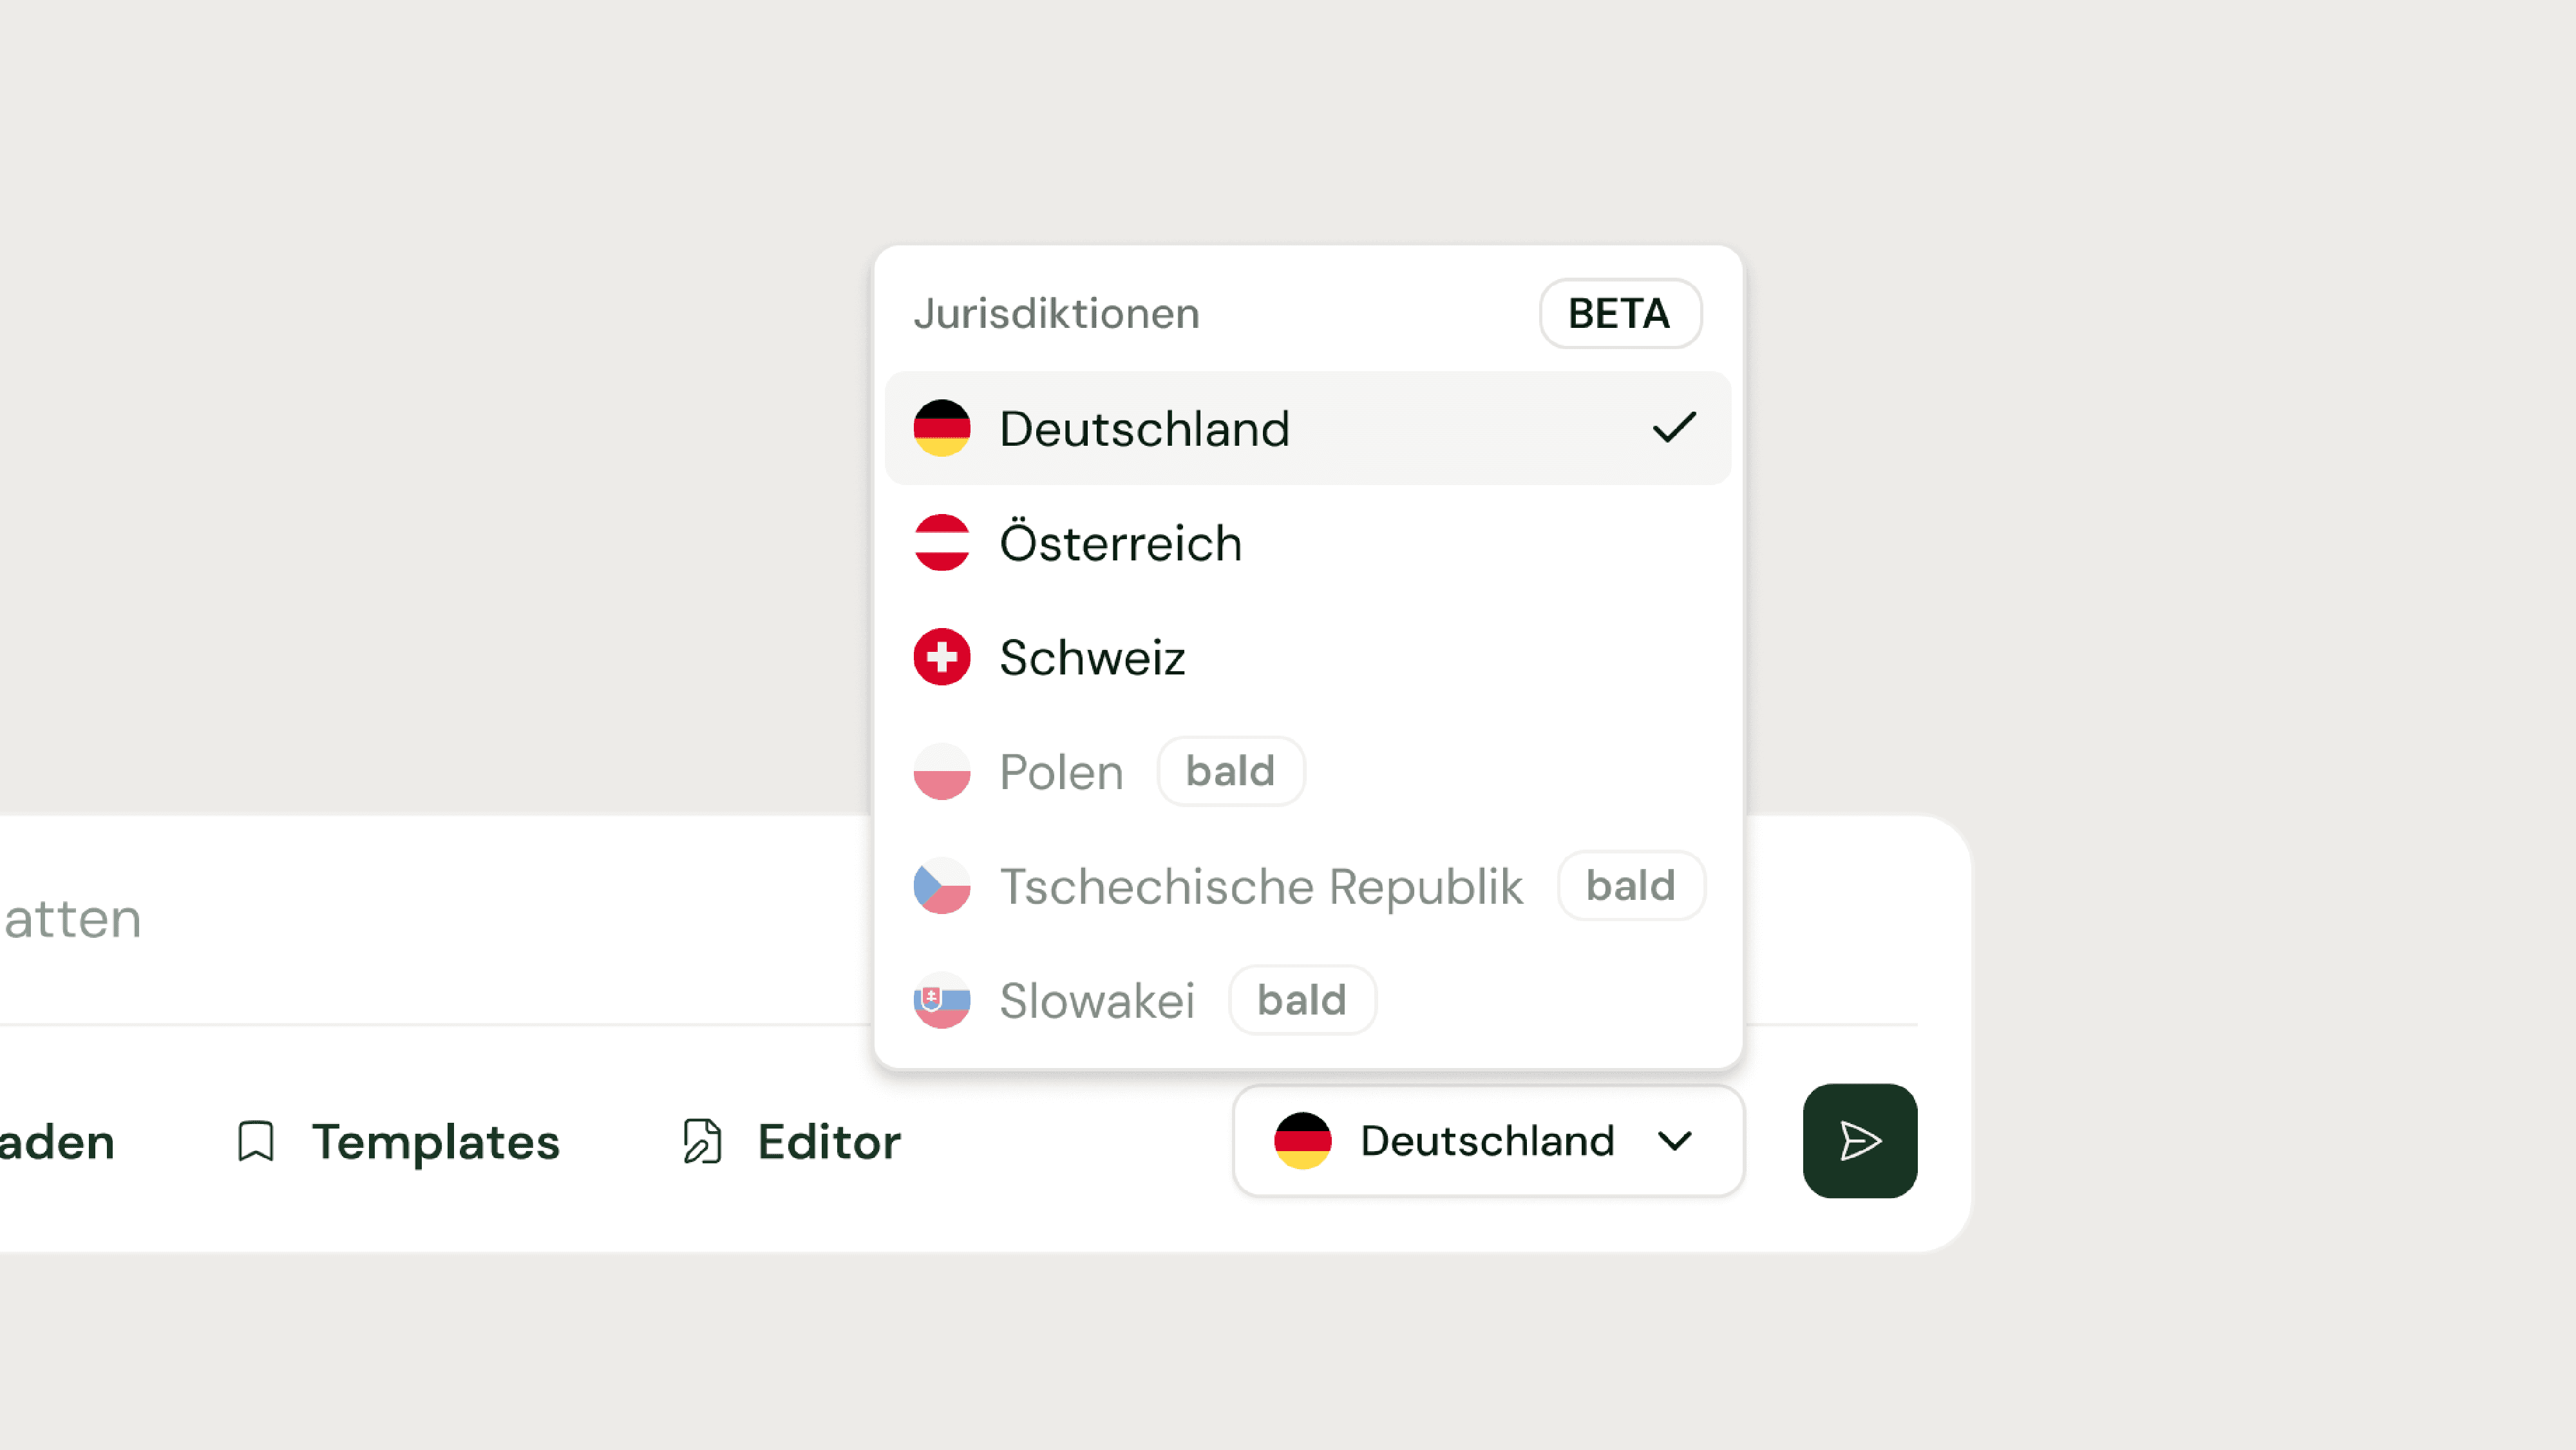The height and width of the screenshot is (1450, 2576).
Task: Click the bald badge beside Polen
Action: pos(1230,772)
